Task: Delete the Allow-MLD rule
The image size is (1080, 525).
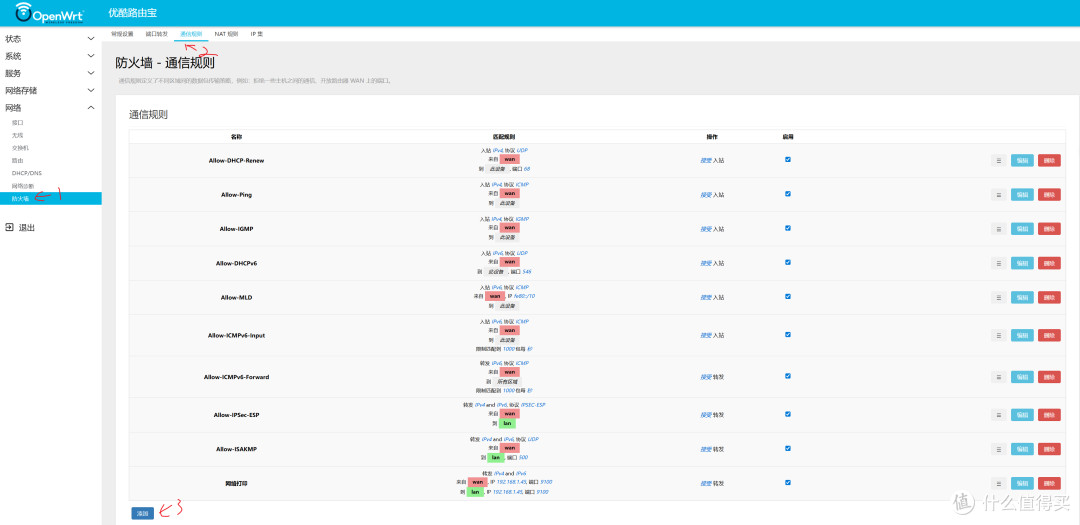Action: (1049, 298)
